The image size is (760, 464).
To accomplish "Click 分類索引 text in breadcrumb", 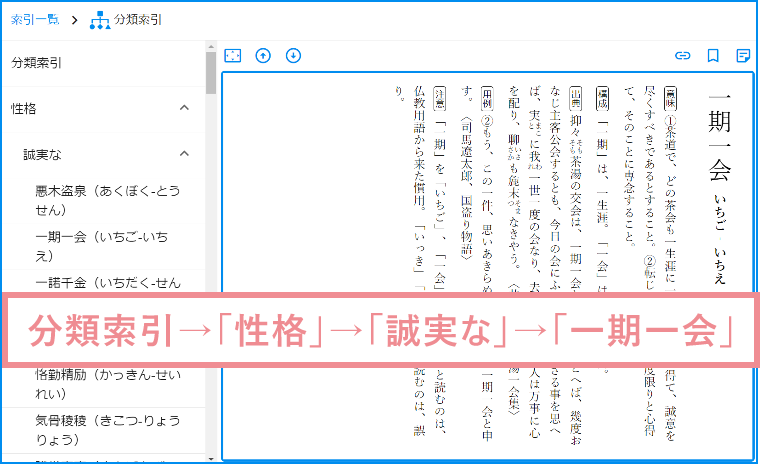I will 138,20.
